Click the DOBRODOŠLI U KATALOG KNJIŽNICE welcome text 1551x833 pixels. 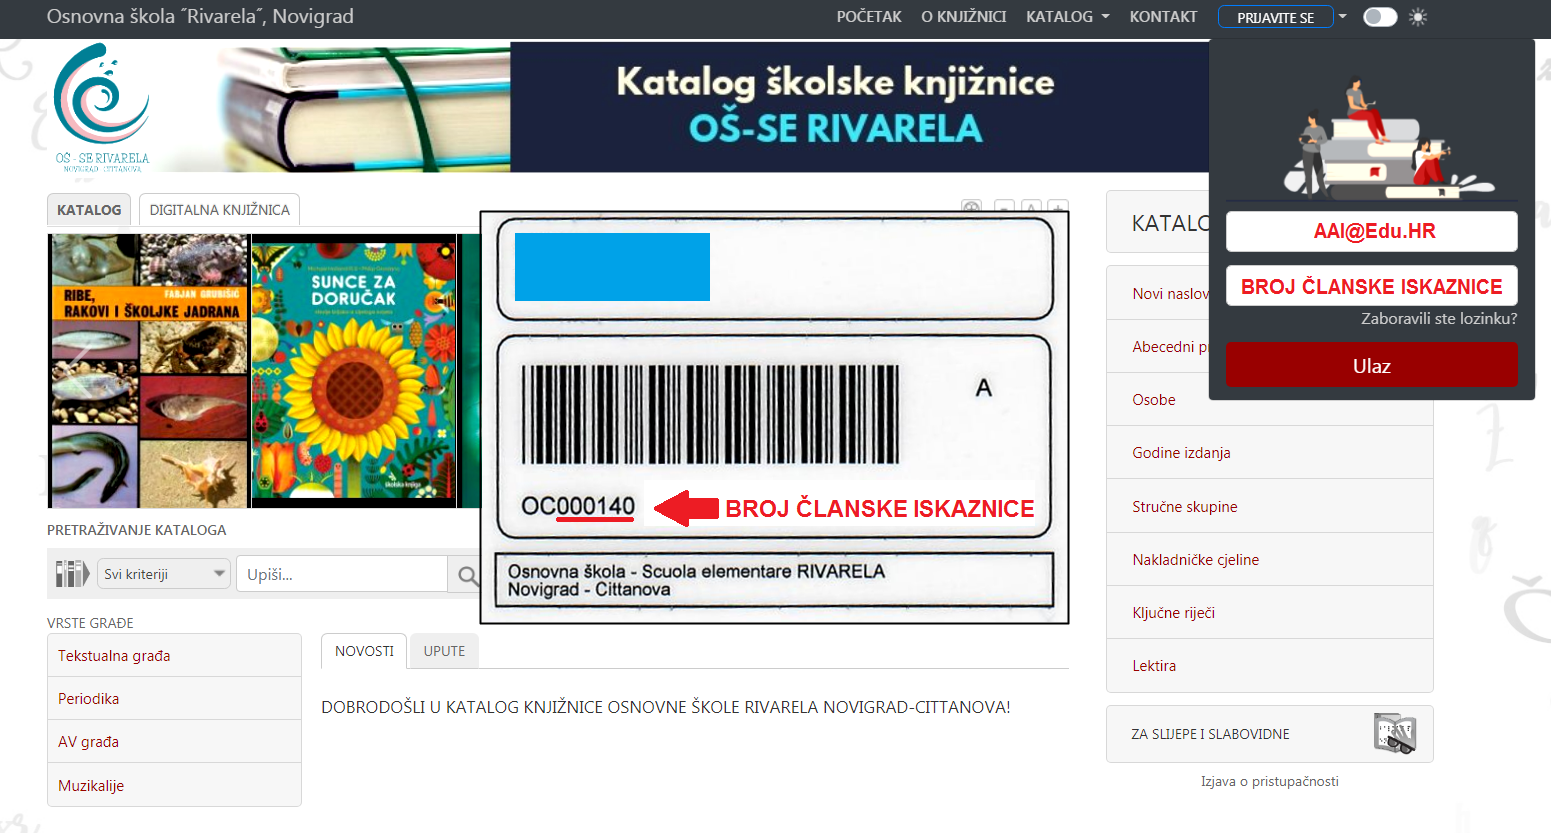[x=665, y=707]
